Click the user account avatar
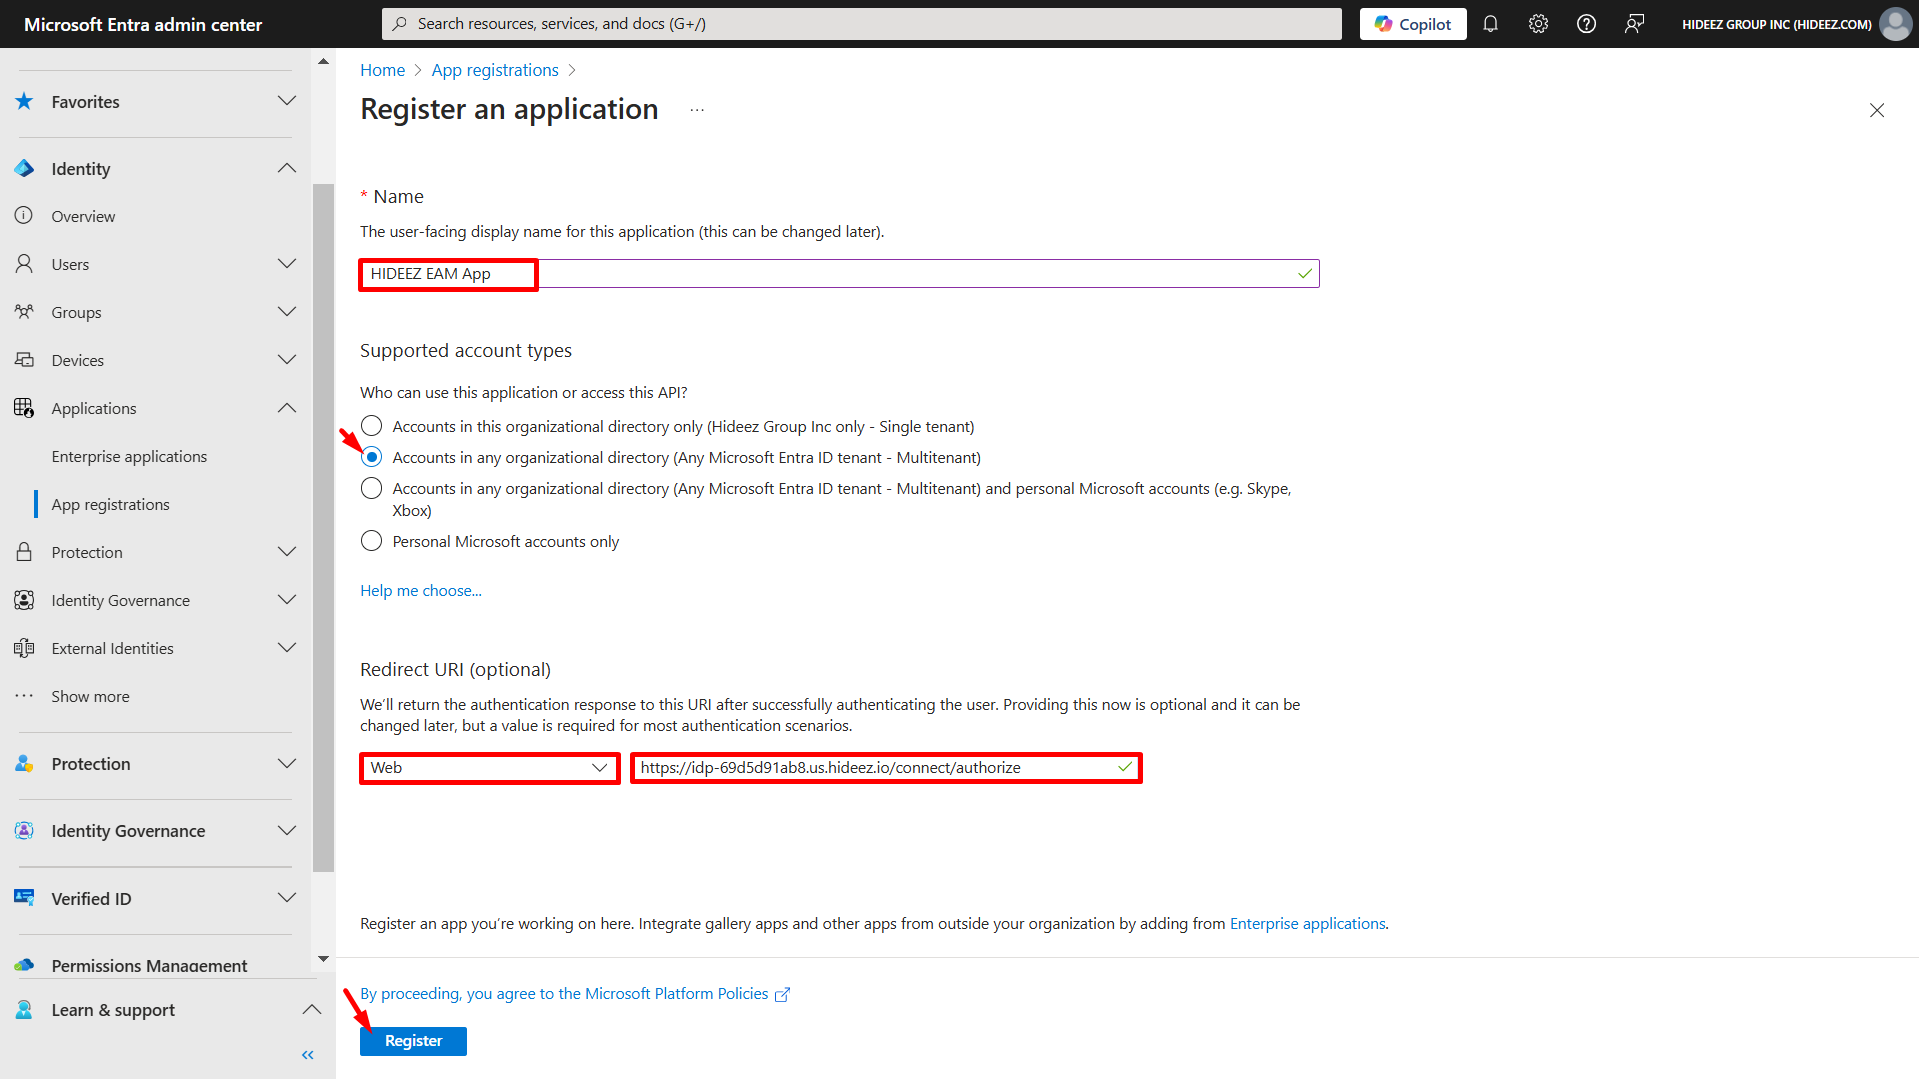 [x=1895, y=24]
